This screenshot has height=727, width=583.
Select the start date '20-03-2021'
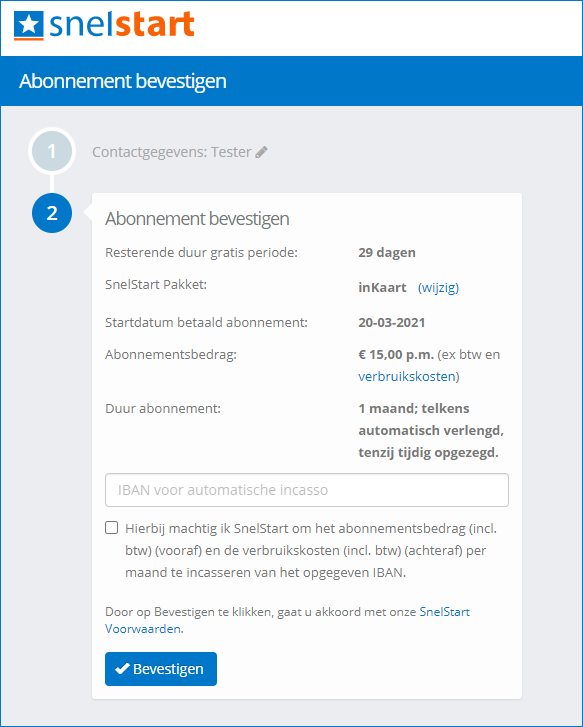(x=391, y=323)
